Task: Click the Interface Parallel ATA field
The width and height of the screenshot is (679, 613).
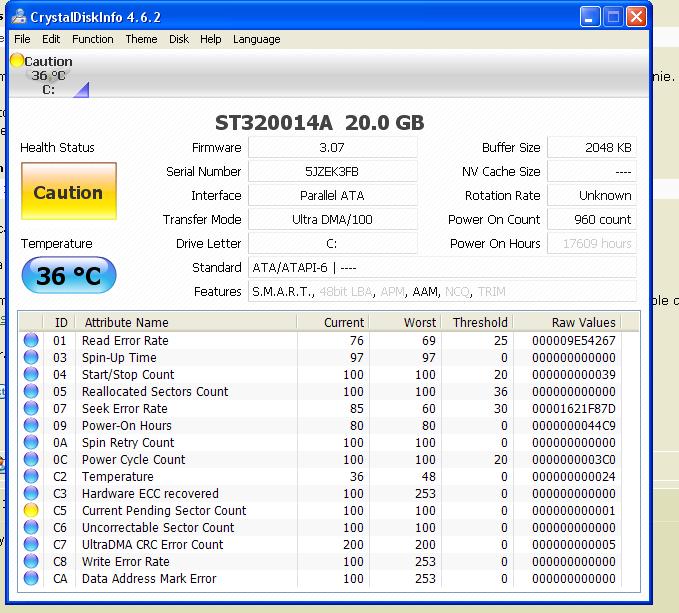Action: (x=332, y=196)
